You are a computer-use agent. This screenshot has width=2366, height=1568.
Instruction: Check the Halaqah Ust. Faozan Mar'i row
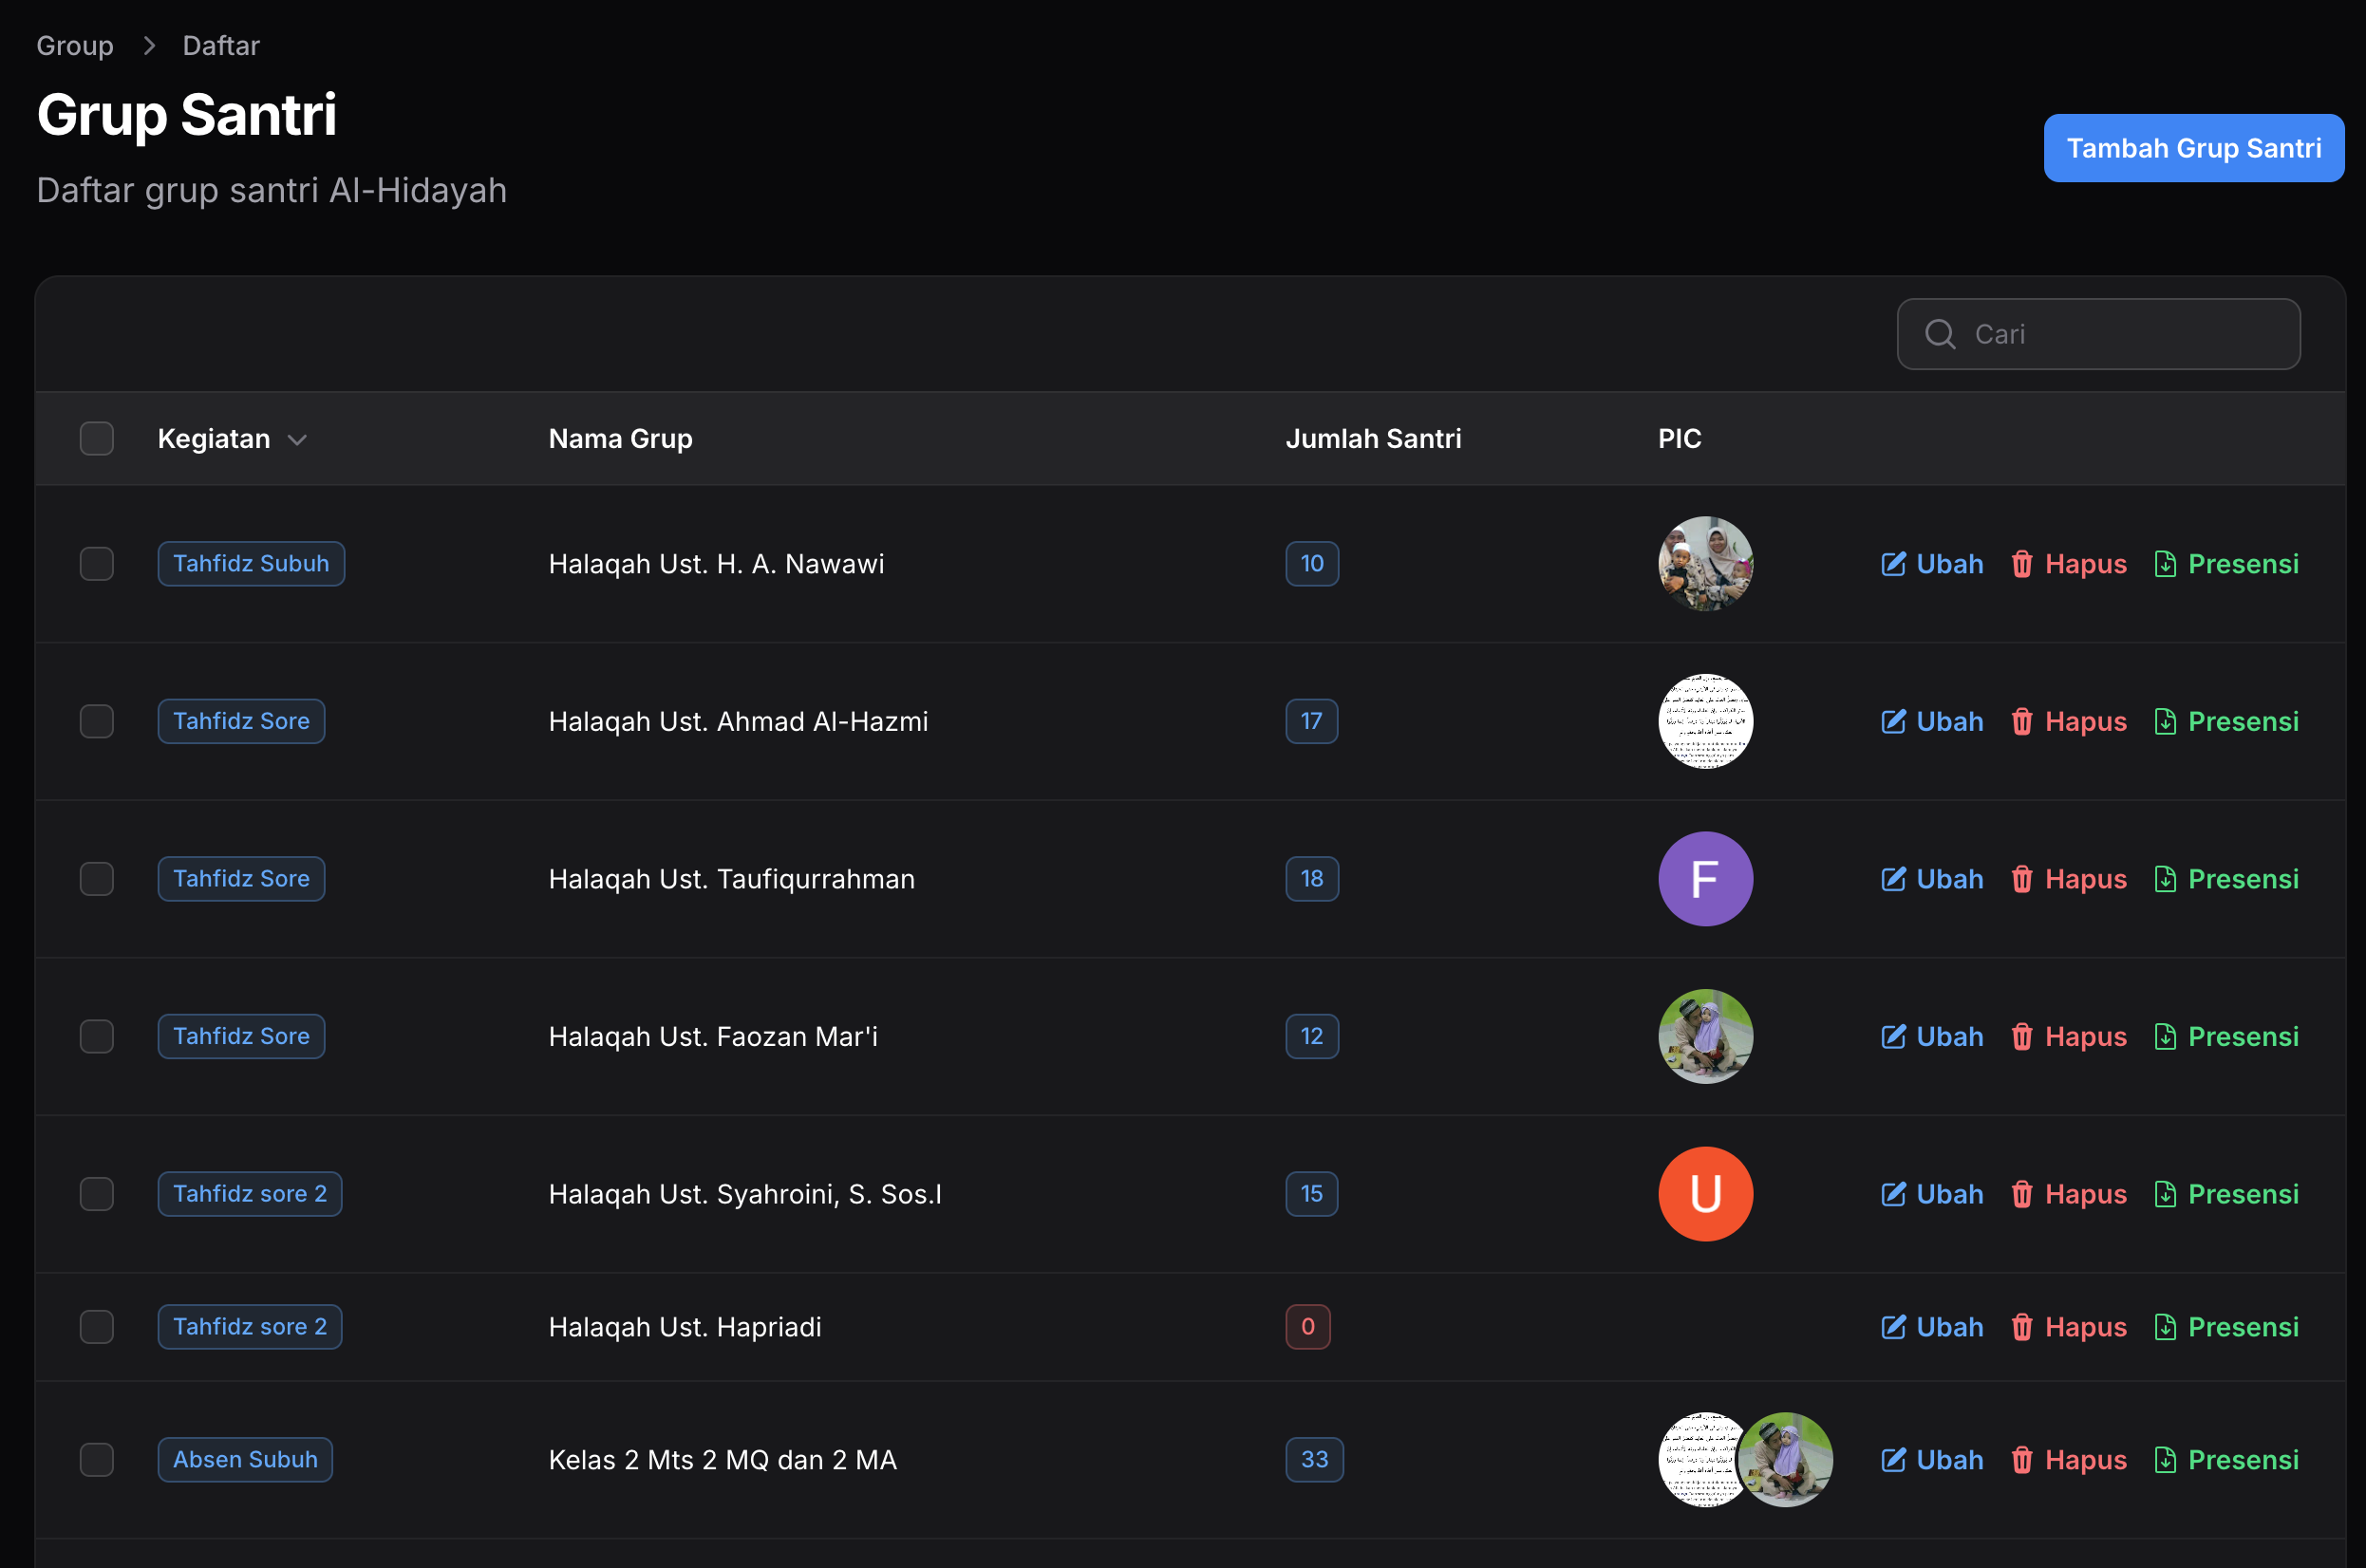97,1036
